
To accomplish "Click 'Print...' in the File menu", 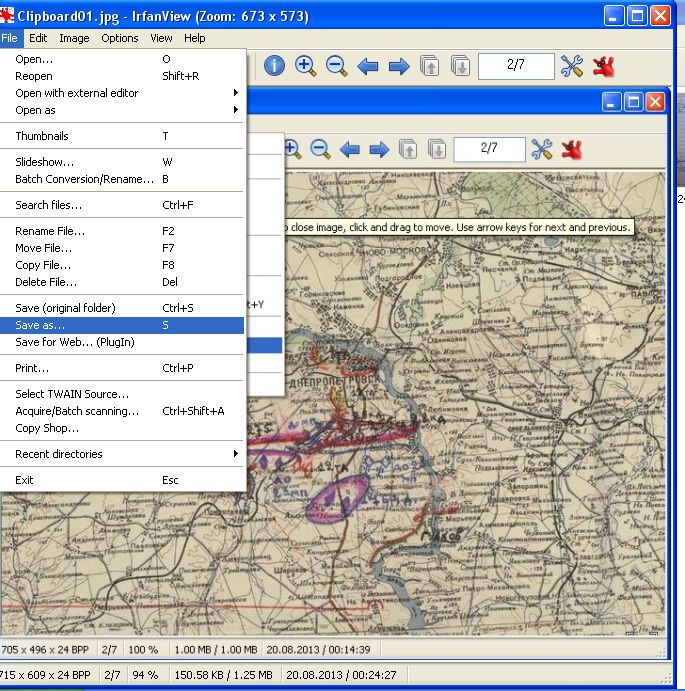I will click(32, 368).
